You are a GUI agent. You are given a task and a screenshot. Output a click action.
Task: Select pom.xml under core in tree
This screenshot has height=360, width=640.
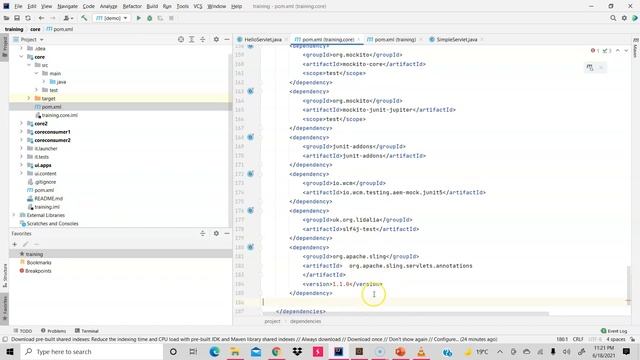51,107
